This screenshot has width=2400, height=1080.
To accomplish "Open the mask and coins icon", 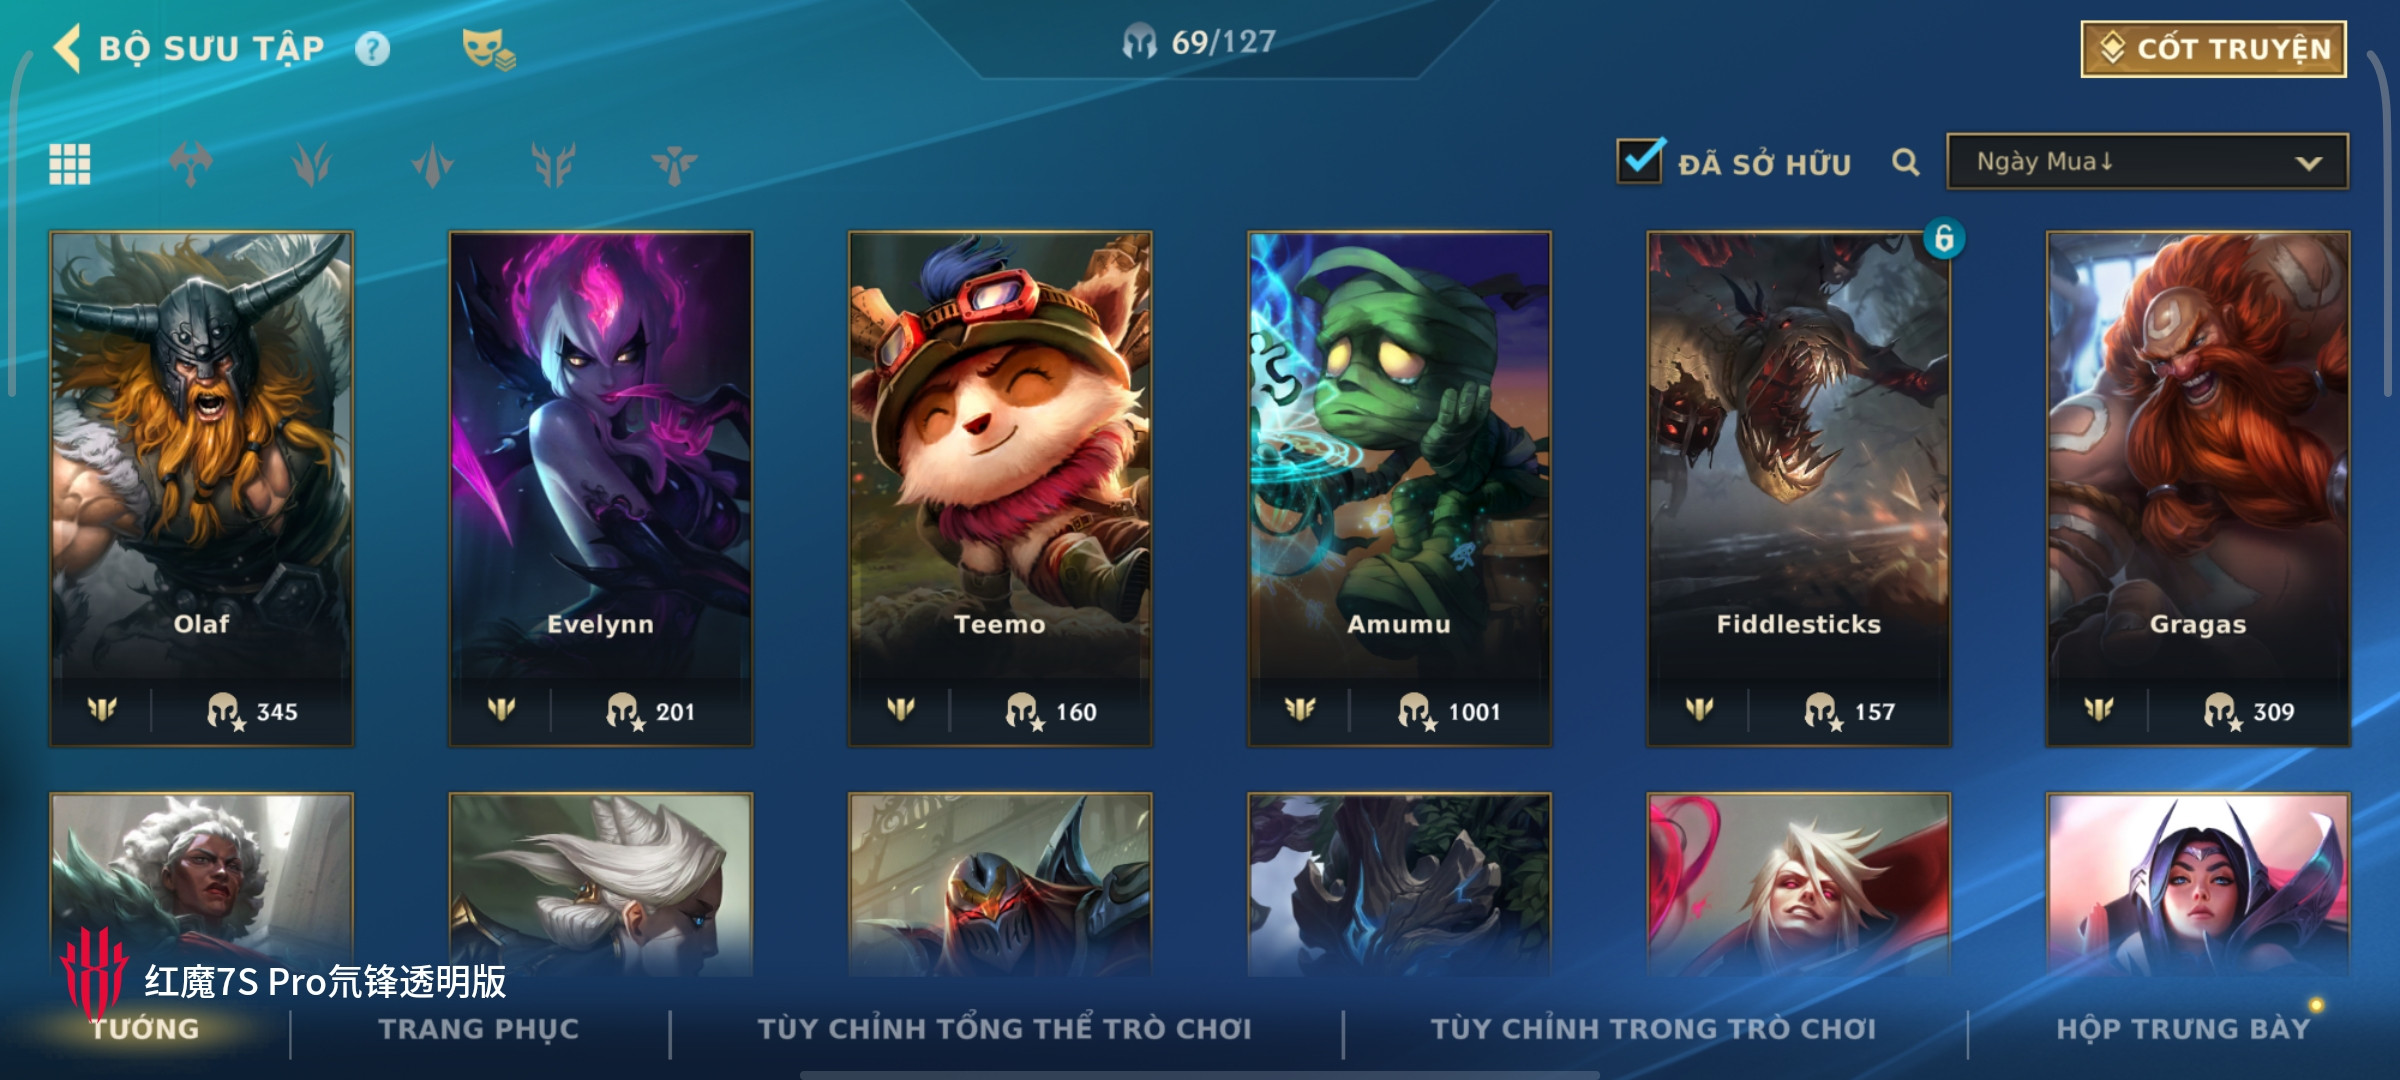I will [489, 49].
